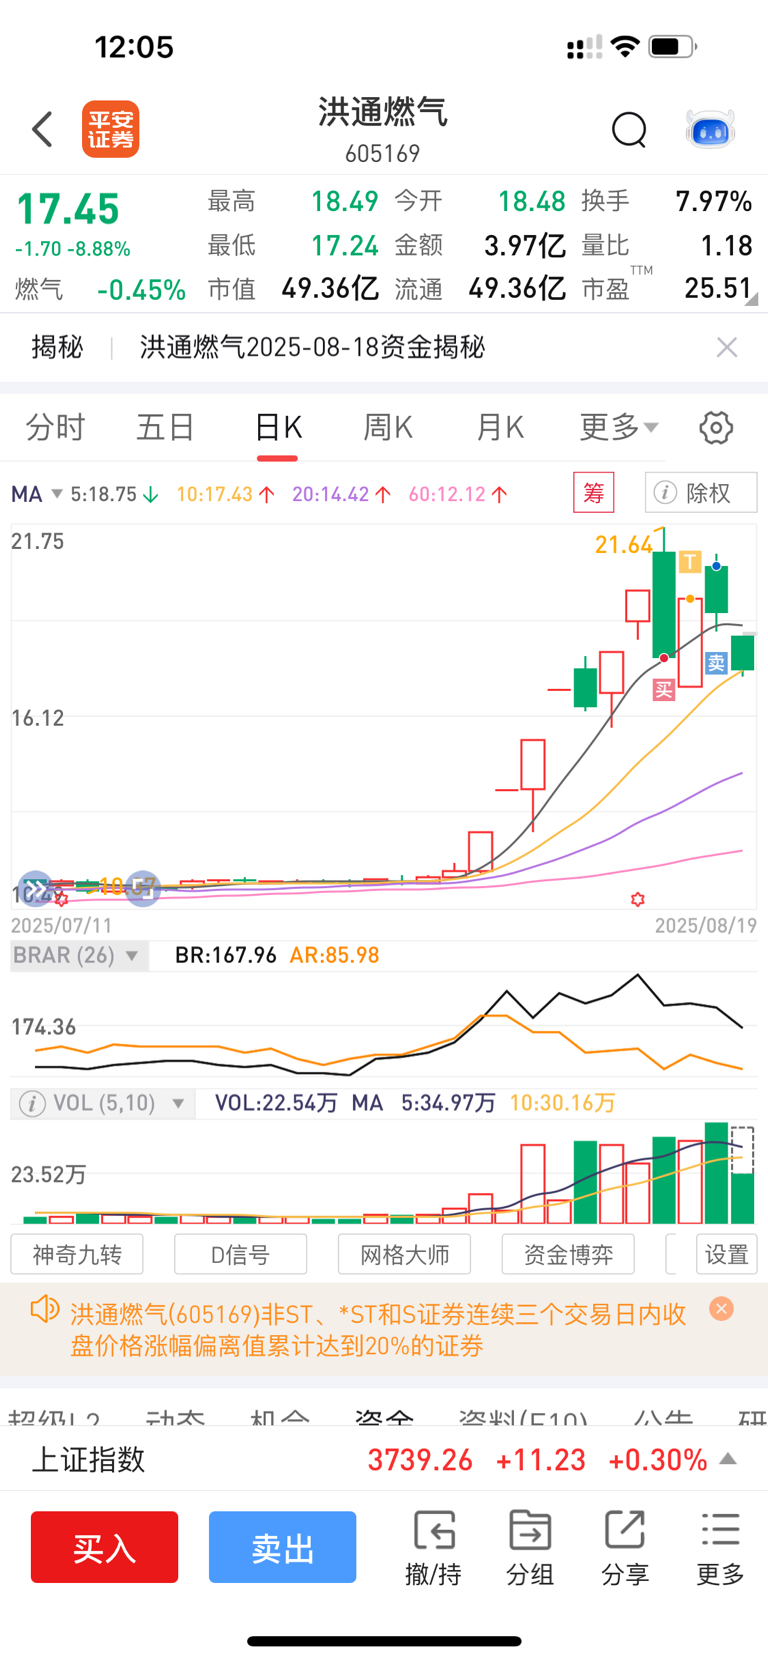The image size is (768, 1663).
Task: Tap the 买 marker on chart
Action: point(664,690)
